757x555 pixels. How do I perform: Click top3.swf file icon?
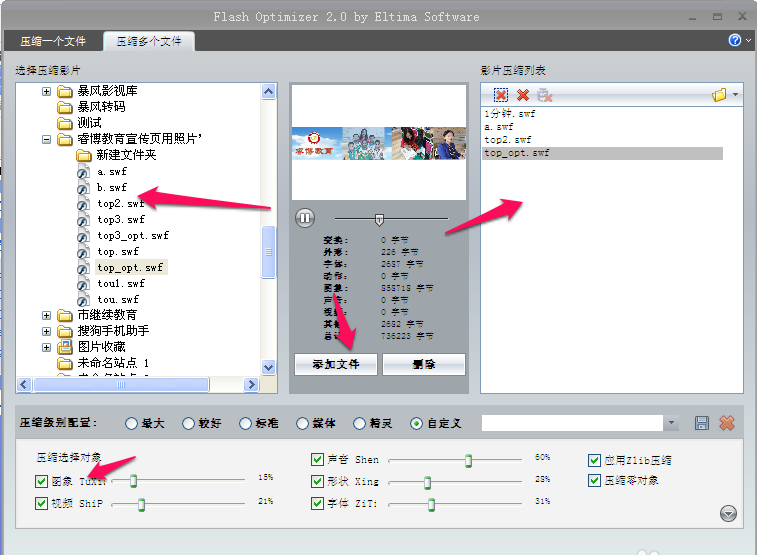click(83, 220)
